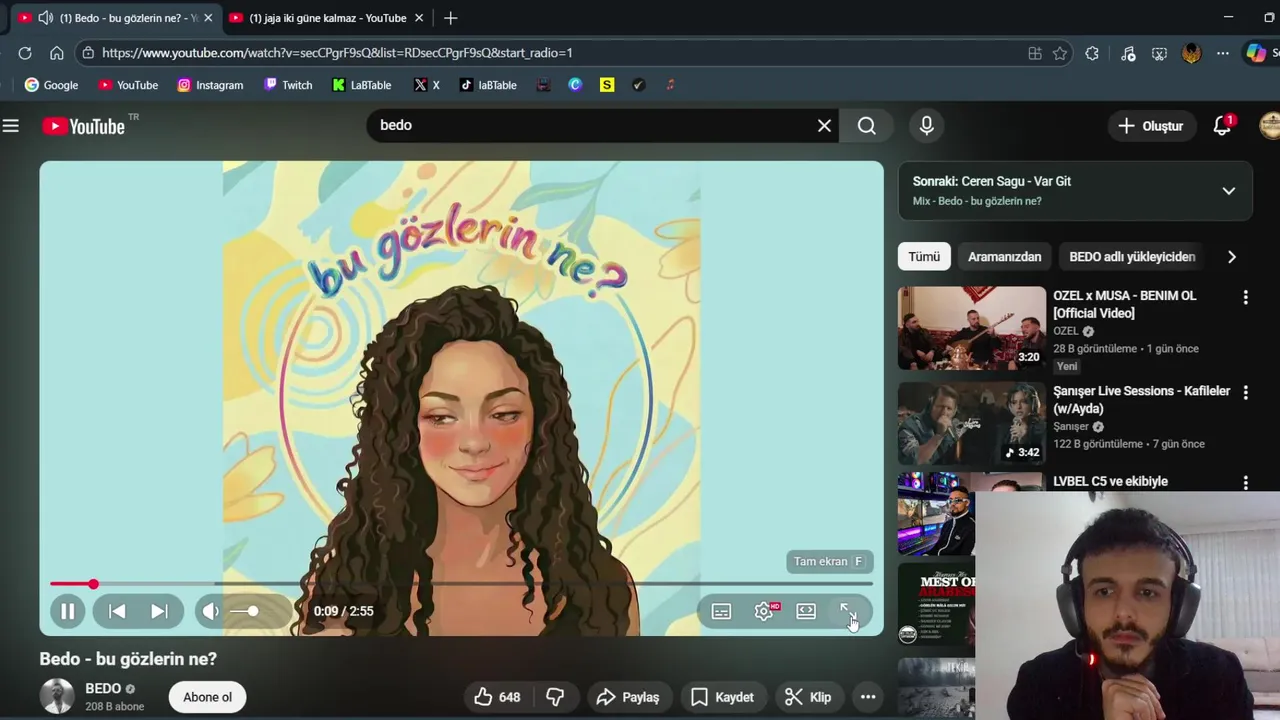
Task: Open Twitch bookmark
Action: coord(288,85)
